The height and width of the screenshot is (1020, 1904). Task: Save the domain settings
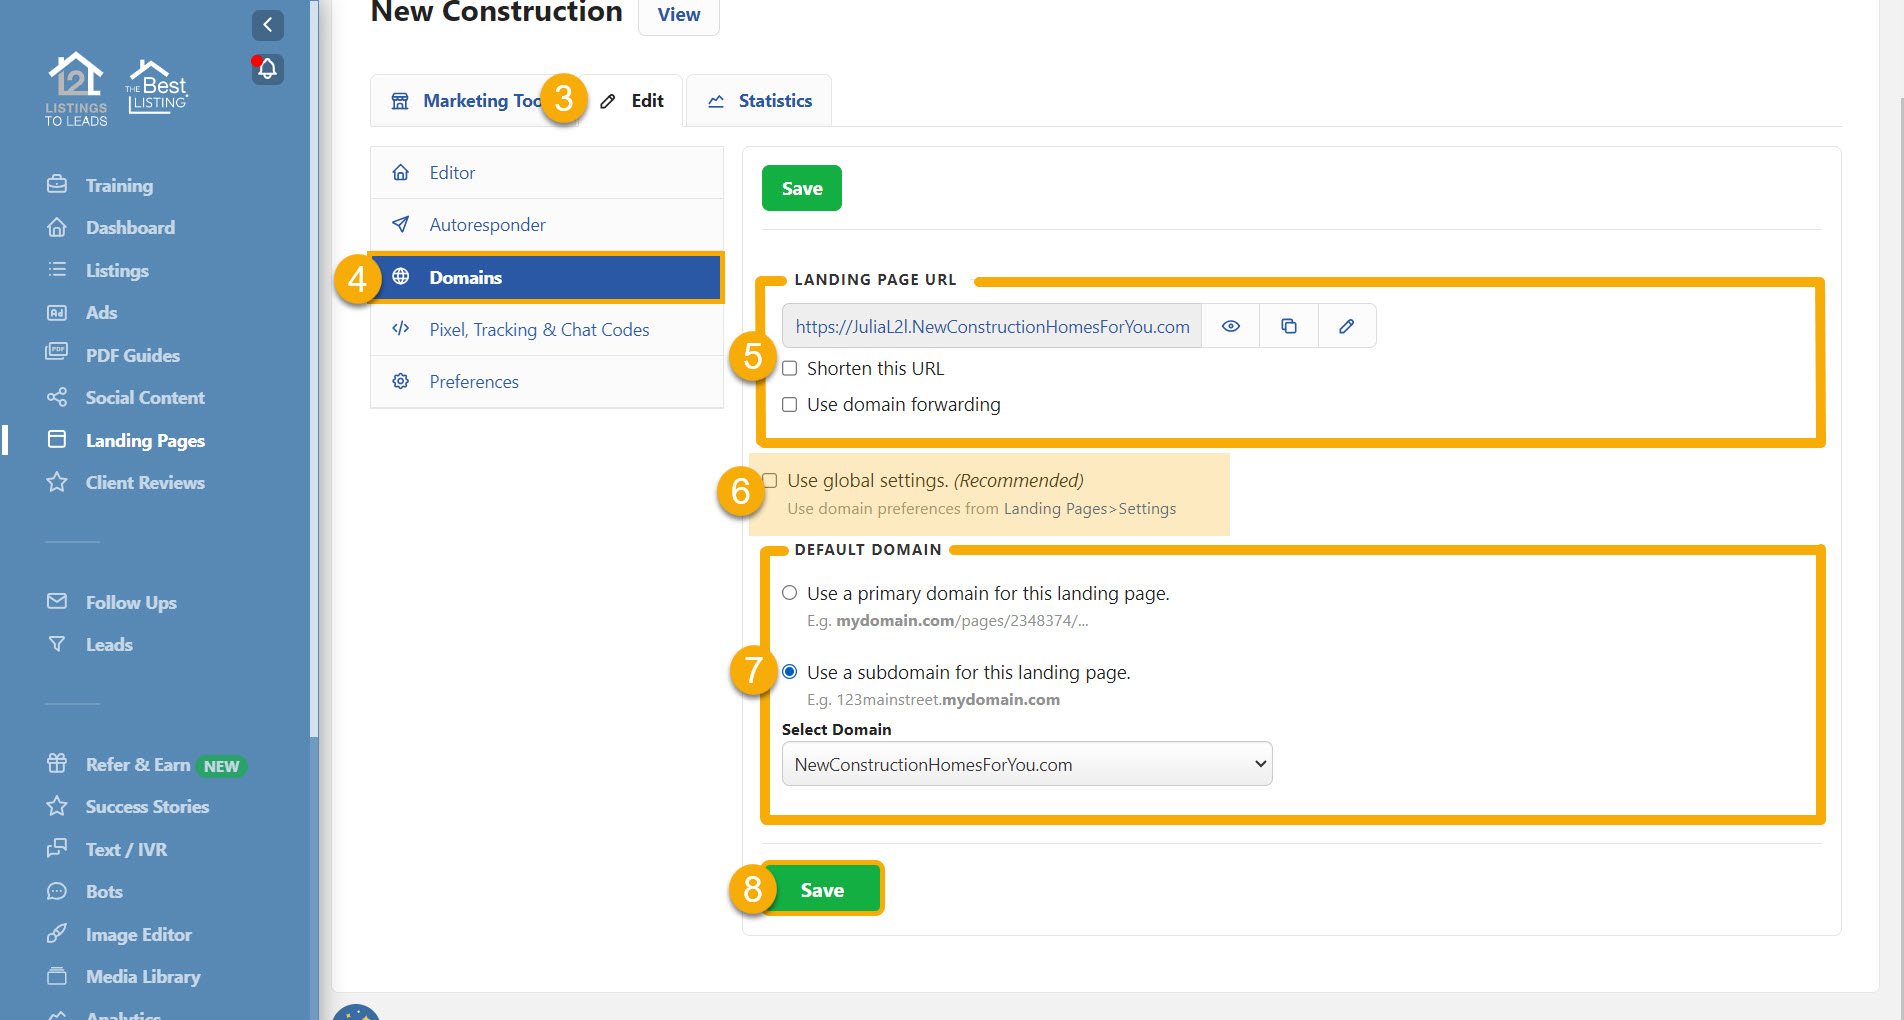pos(822,888)
